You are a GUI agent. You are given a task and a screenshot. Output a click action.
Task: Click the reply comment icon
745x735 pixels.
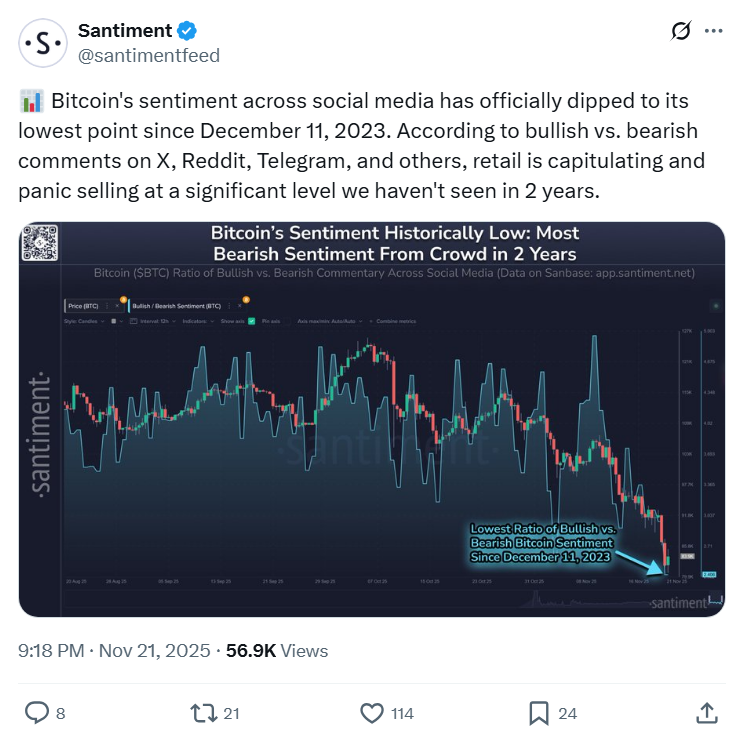pyautogui.click(x=37, y=712)
